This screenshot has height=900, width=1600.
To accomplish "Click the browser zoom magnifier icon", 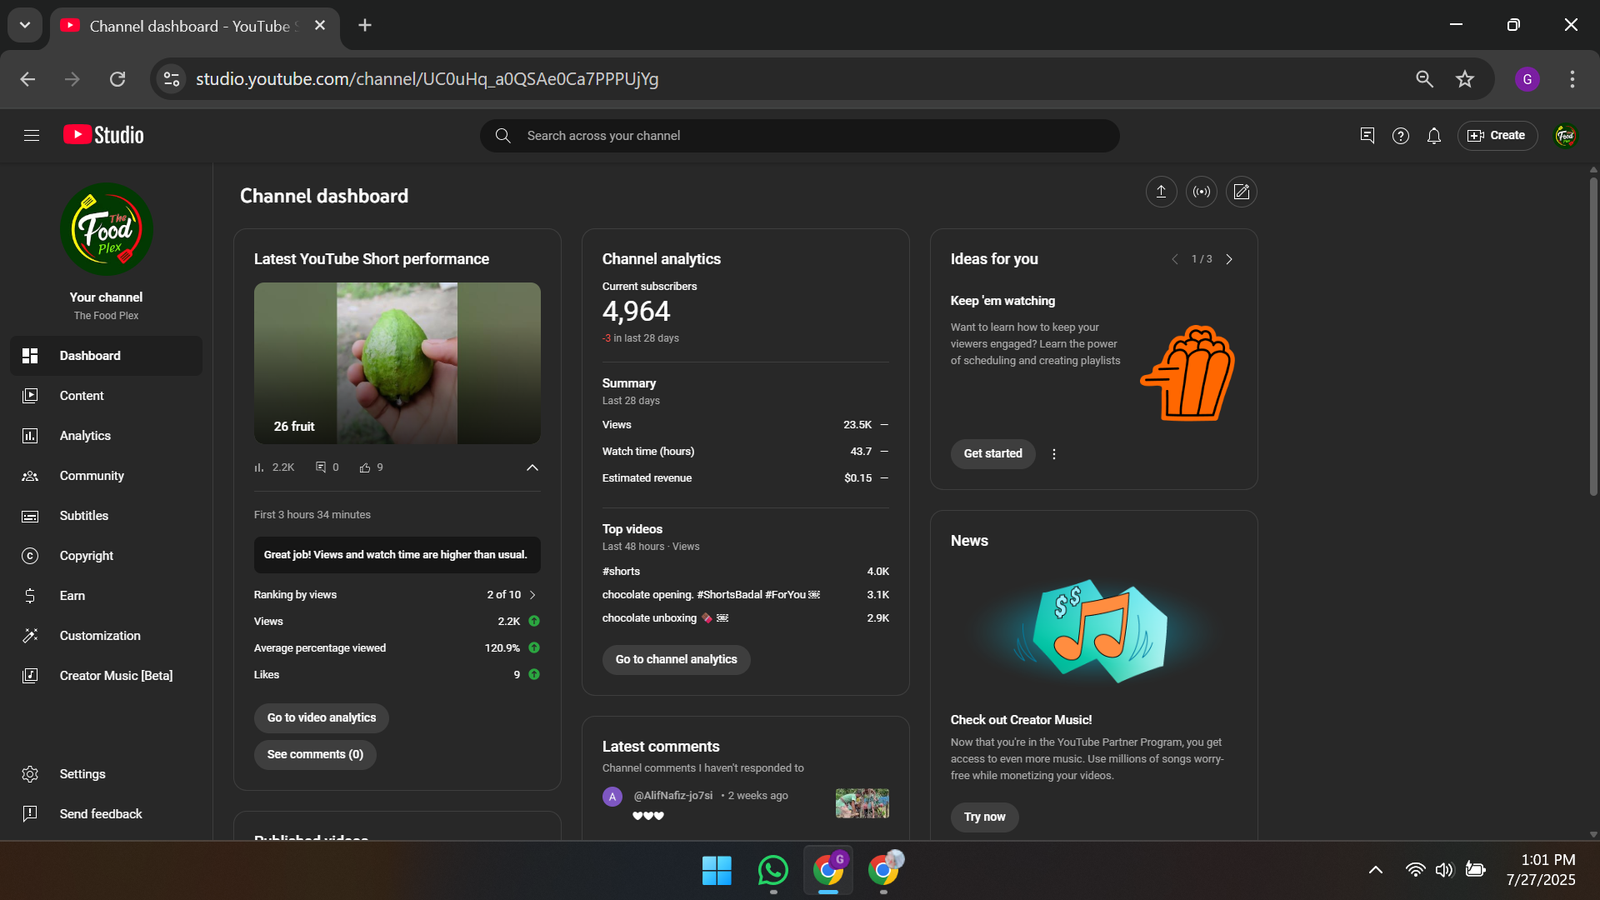I will pos(1424,79).
